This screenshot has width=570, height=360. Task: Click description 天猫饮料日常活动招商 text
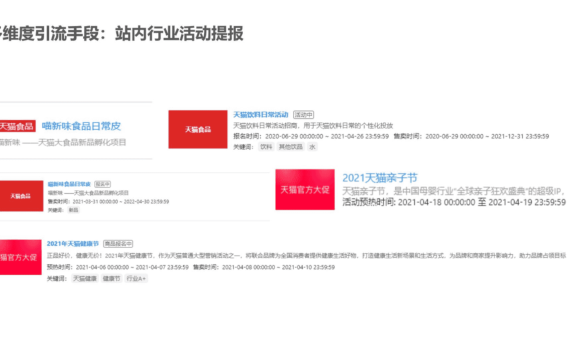click(313, 126)
